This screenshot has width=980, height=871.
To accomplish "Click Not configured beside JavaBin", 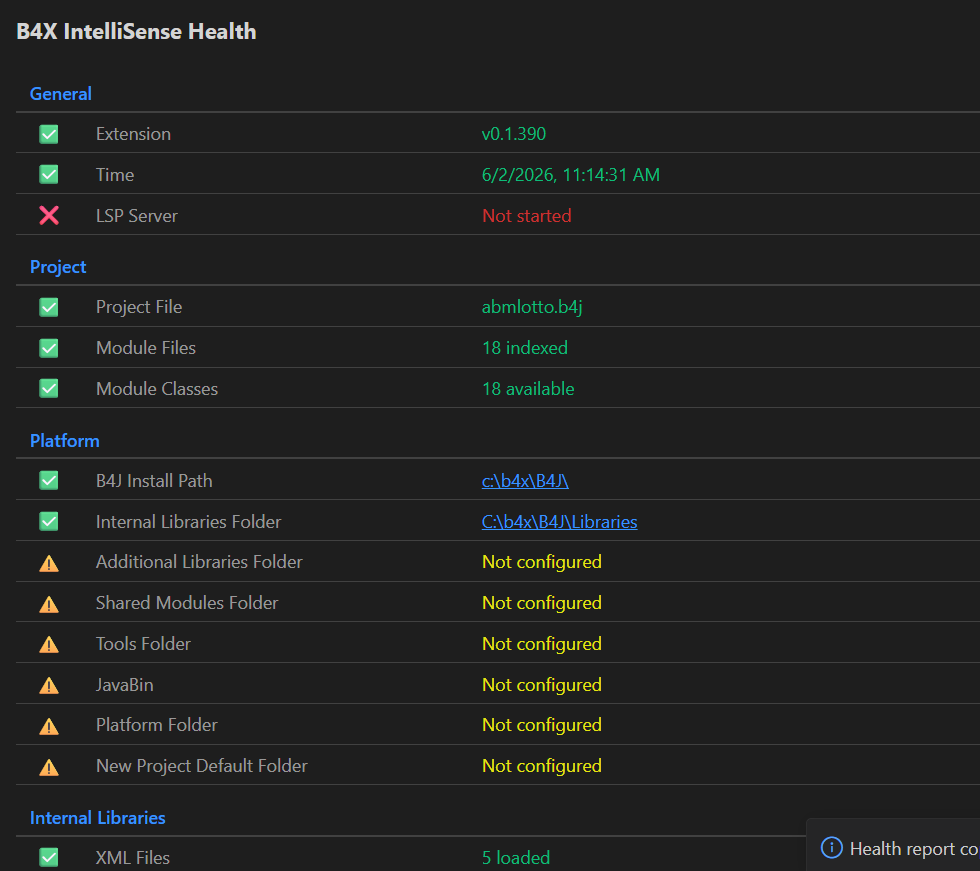I will click(542, 685).
